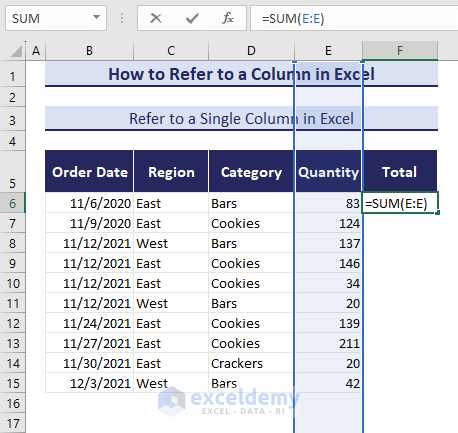This screenshot has height=433, width=458.
Task: Select column D header
Action: [251, 51]
